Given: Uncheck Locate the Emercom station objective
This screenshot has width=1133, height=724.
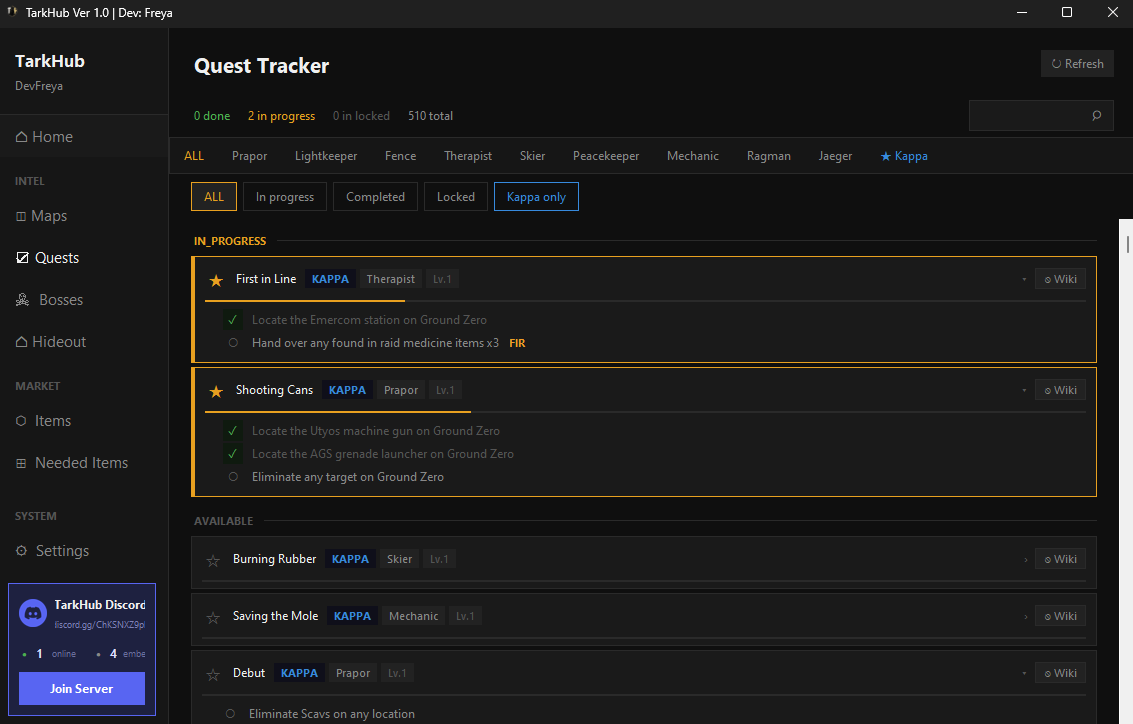Looking at the screenshot, I should tap(233, 319).
